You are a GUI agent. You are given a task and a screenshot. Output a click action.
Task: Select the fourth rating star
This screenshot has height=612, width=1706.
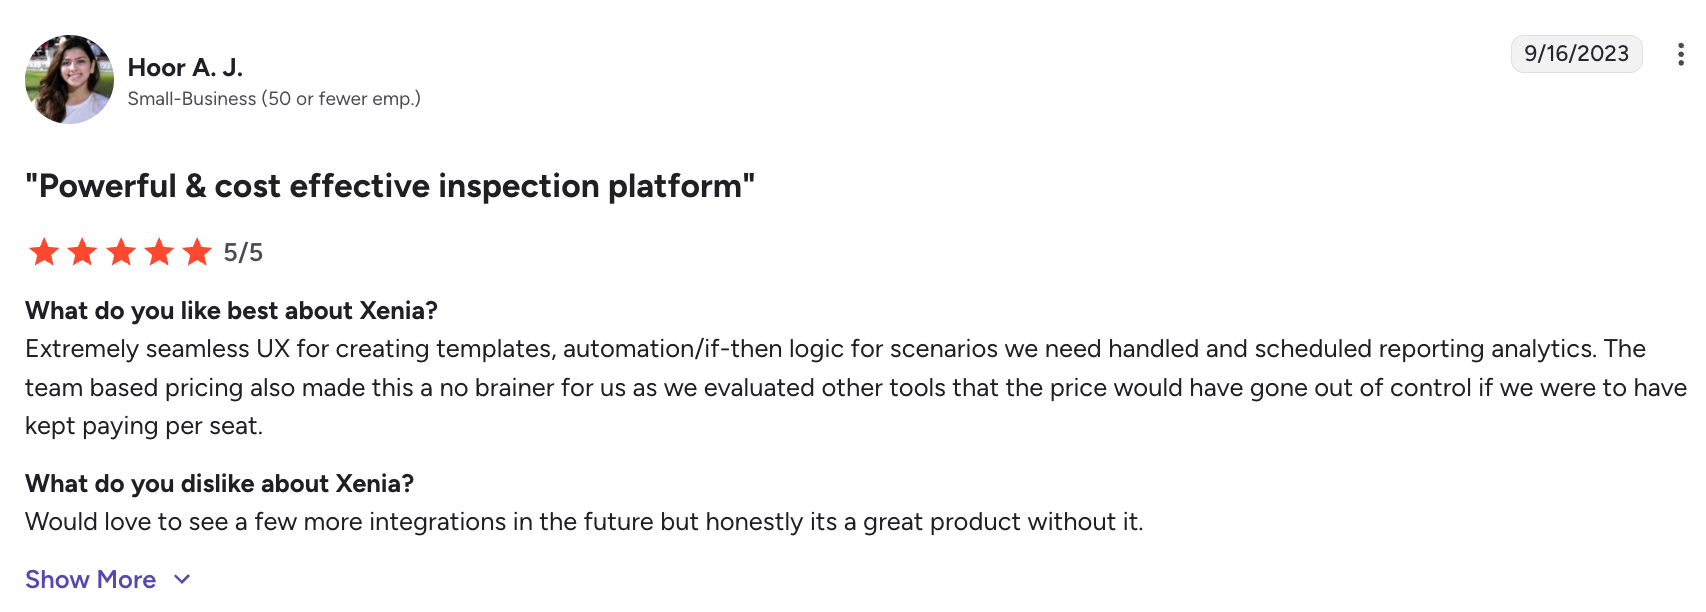(159, 252)
